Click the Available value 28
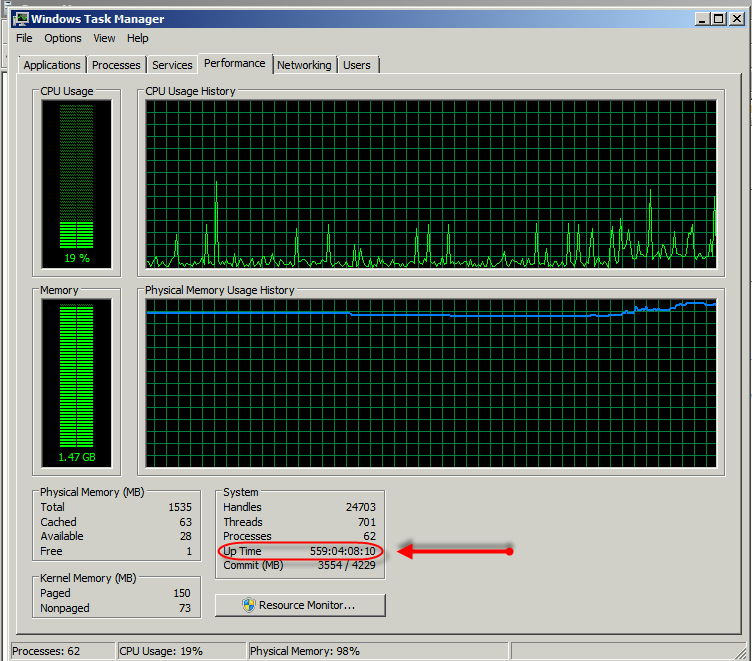Viewport: 752px width, 661px height. click(x=186, y=536)
